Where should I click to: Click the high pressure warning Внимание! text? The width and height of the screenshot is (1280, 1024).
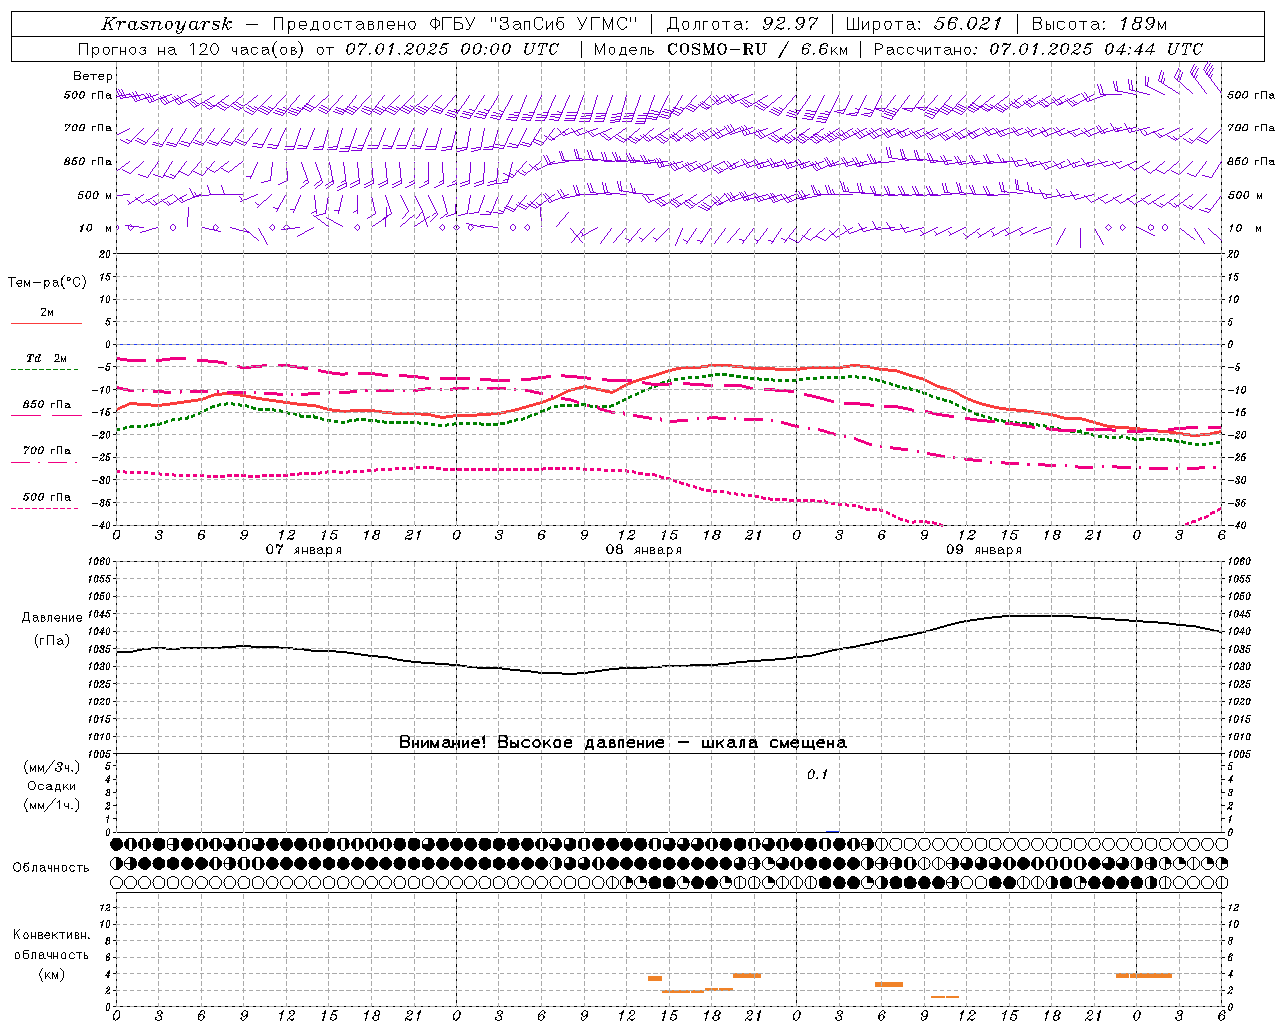(623, 742)
